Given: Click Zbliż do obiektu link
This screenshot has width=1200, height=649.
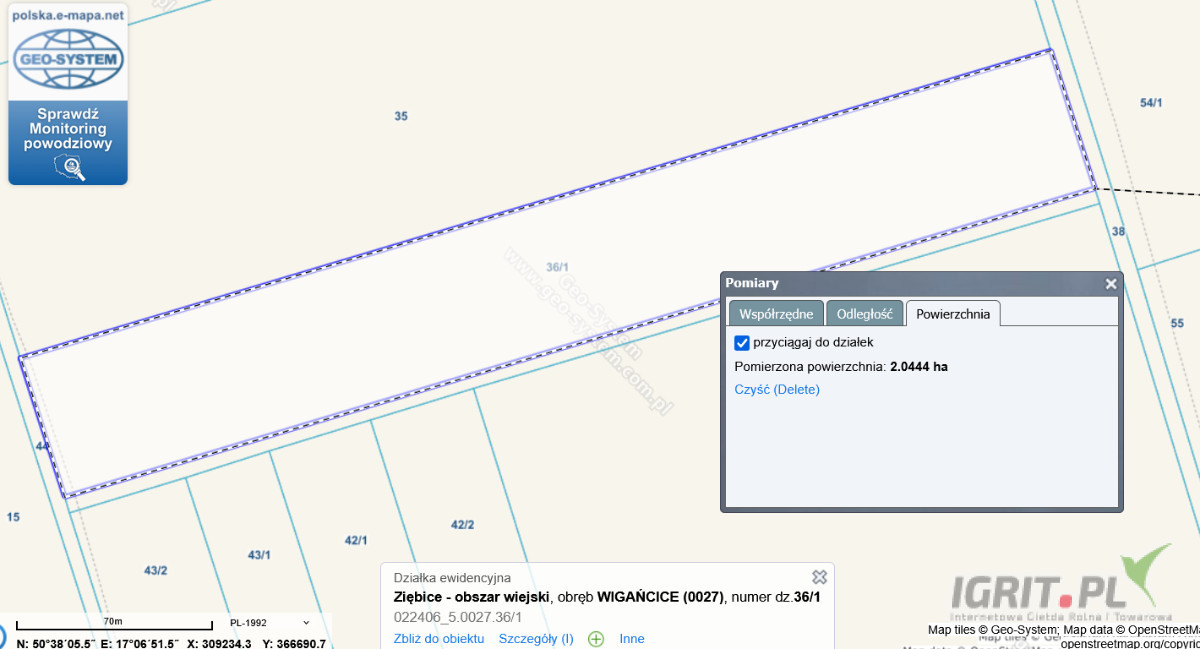Looking at the screenshot, I should (439, 638).
